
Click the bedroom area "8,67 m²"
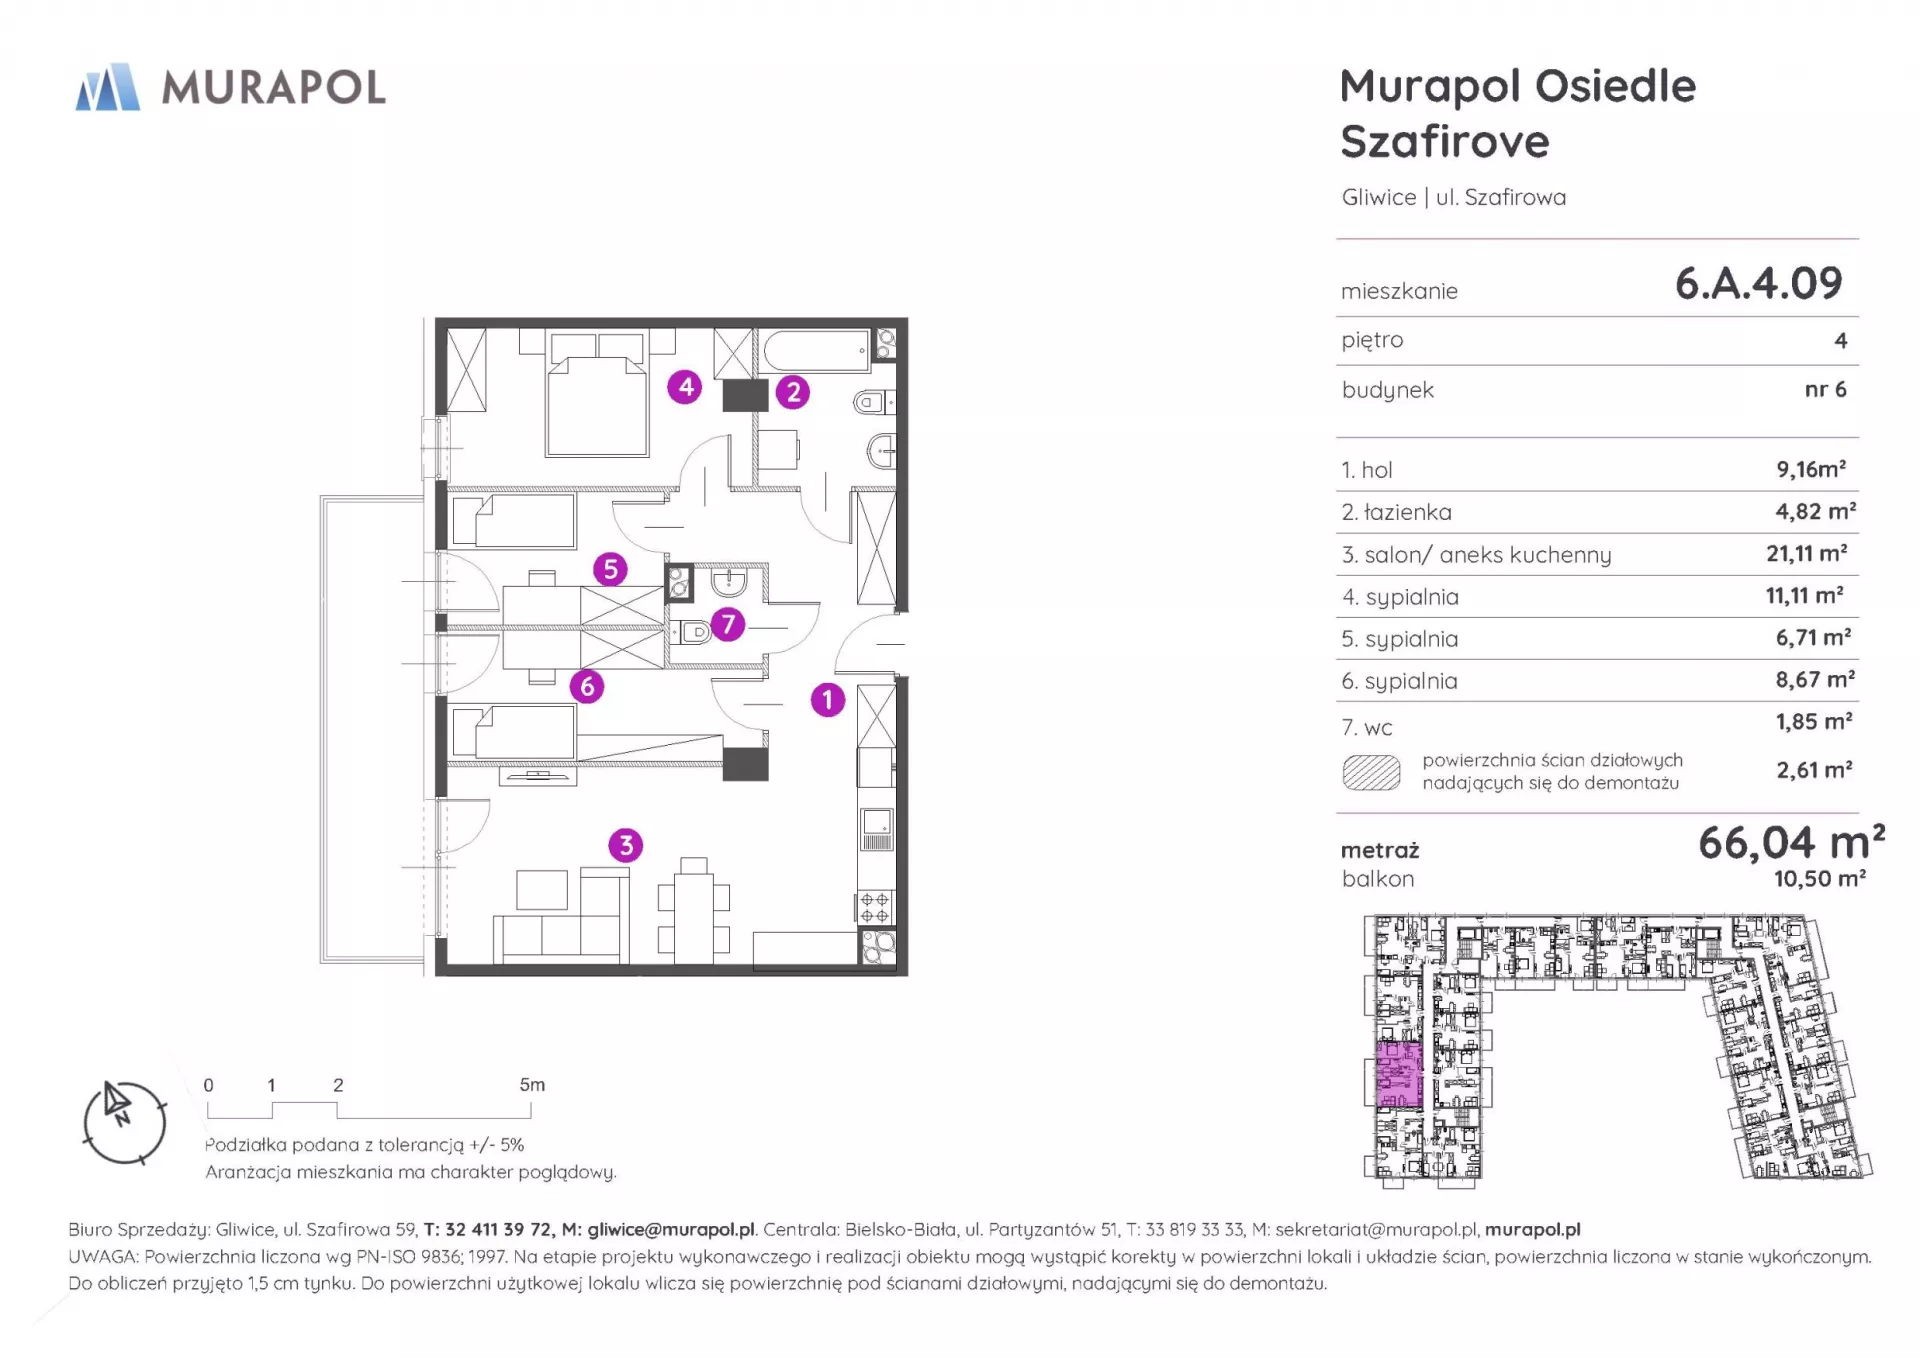click(x=1815, y=679)
